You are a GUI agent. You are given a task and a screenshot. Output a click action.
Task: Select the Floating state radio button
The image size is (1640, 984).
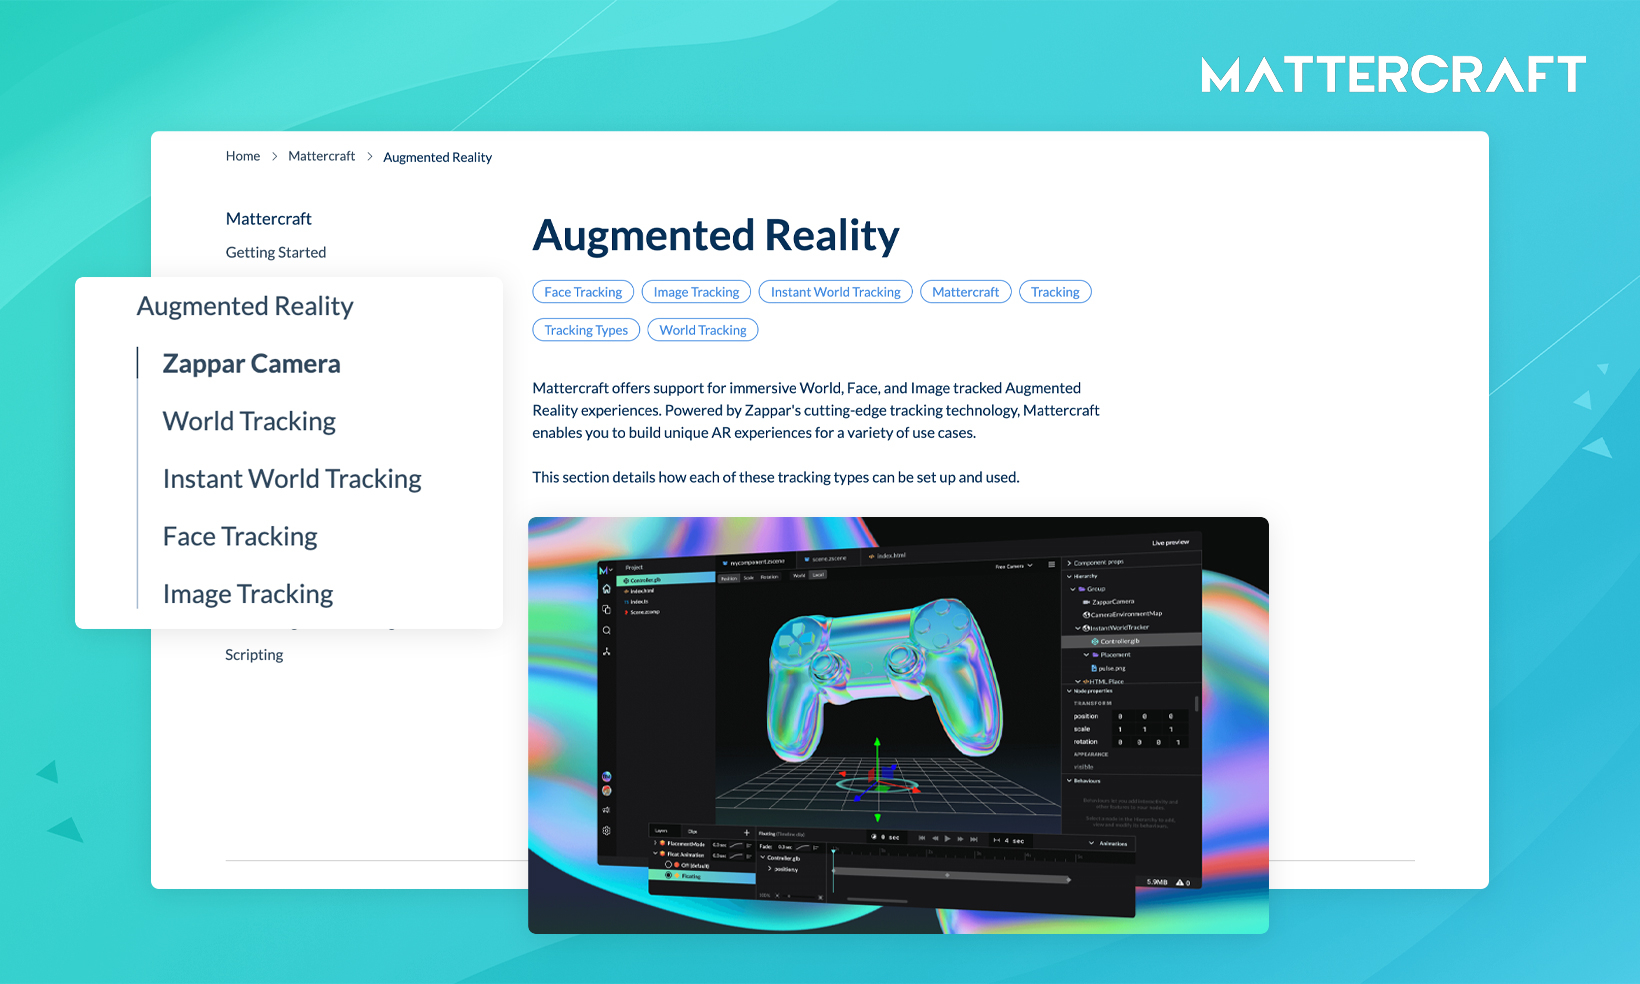click(668, 876)
